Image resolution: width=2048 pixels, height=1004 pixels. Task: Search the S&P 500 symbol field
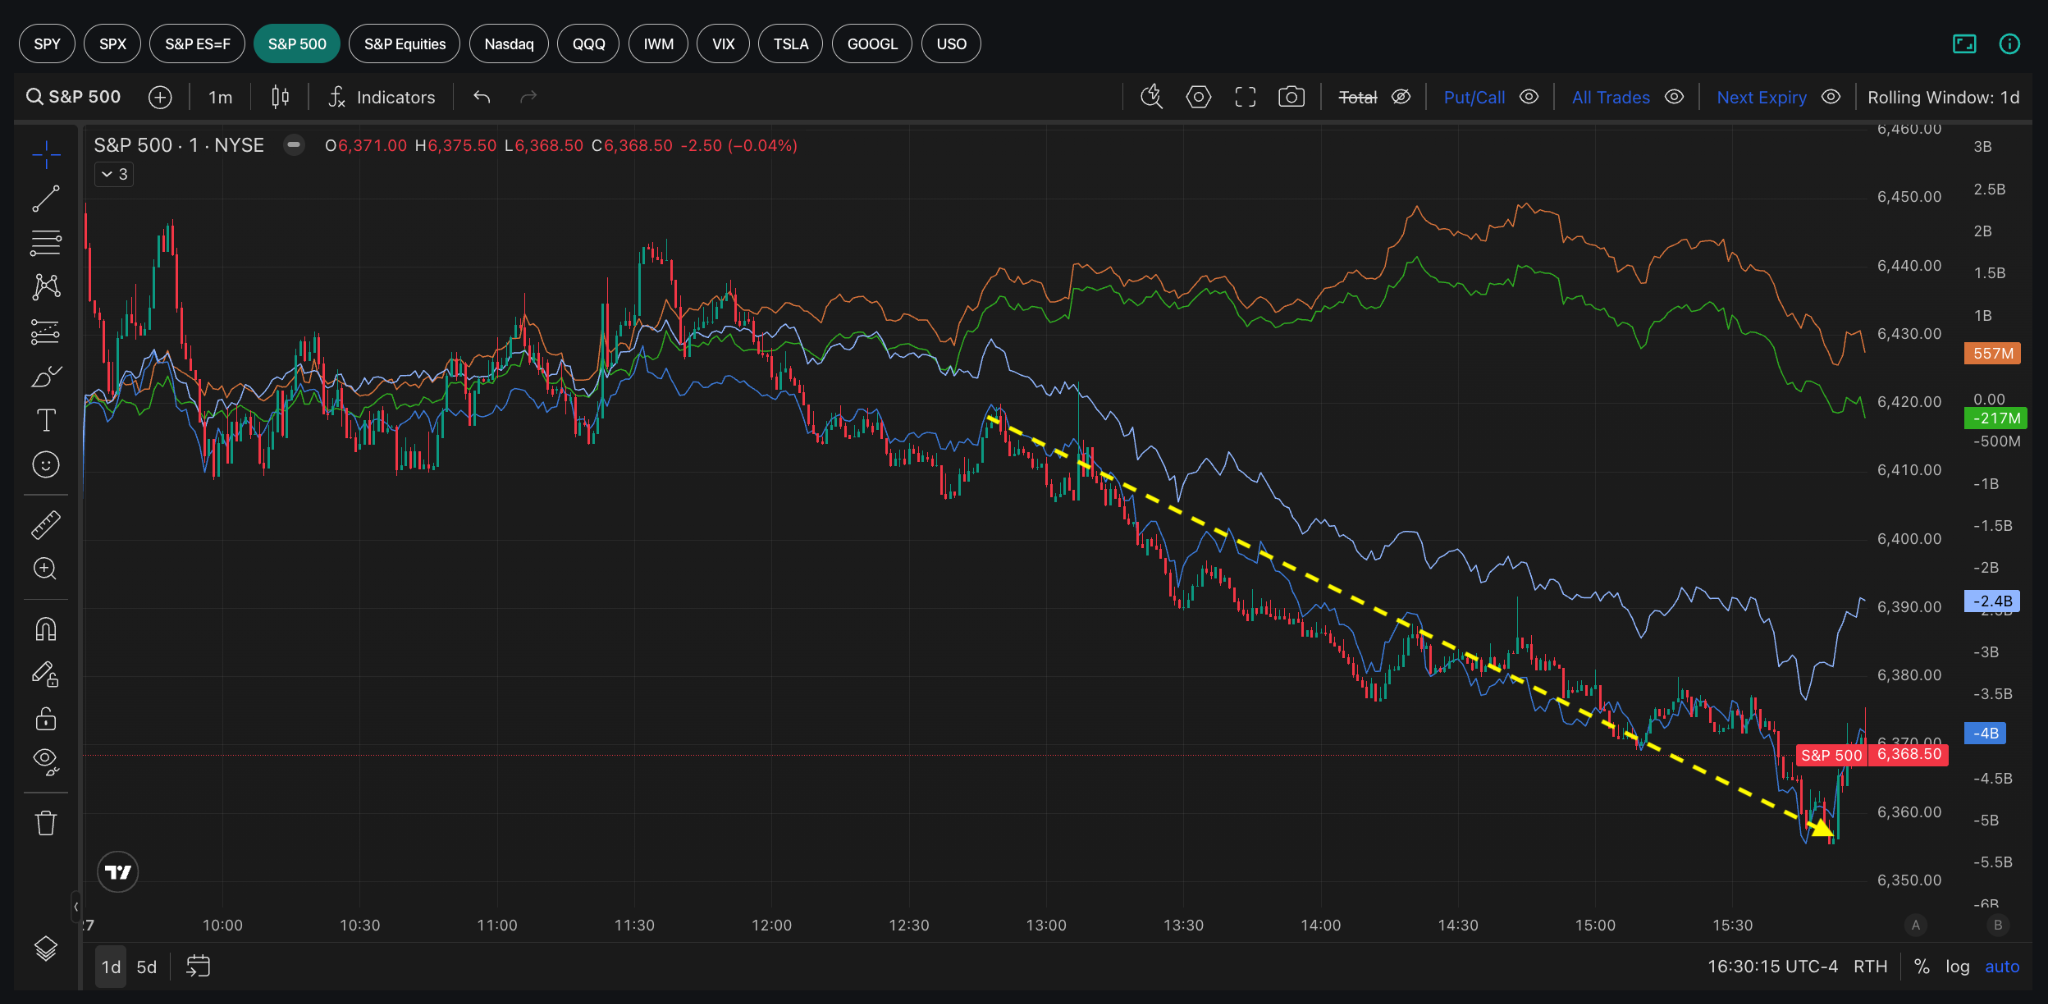(x=73, y=97)
